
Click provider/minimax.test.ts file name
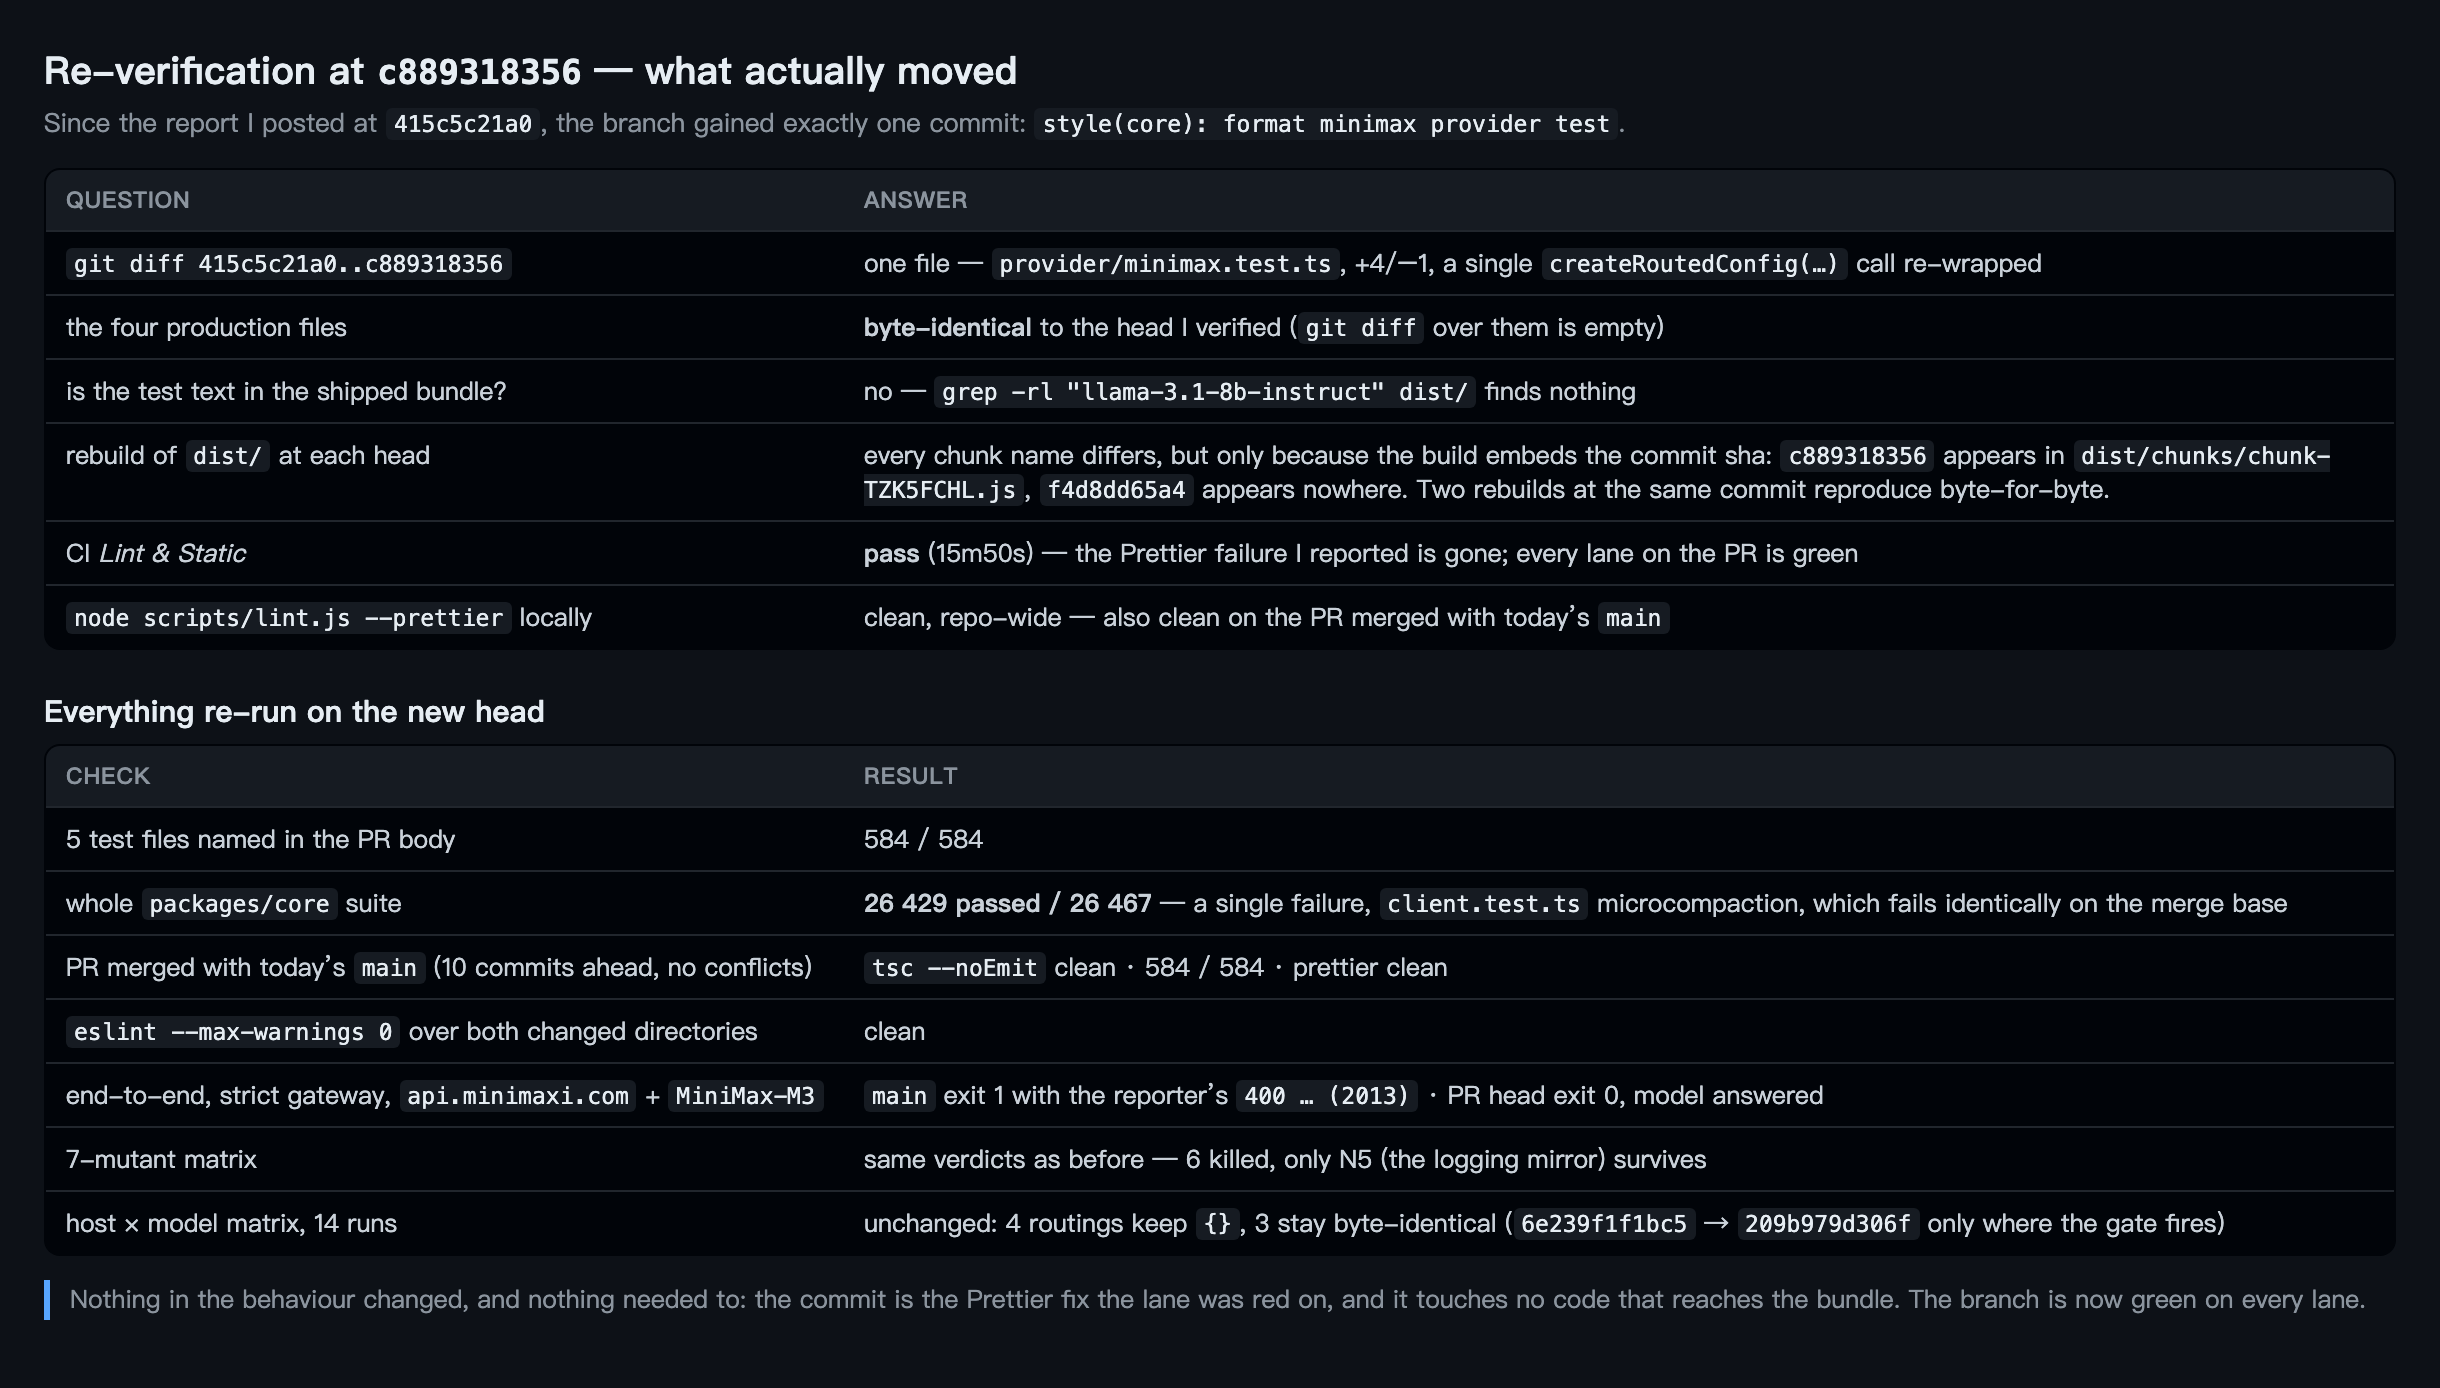point(1165,264)
